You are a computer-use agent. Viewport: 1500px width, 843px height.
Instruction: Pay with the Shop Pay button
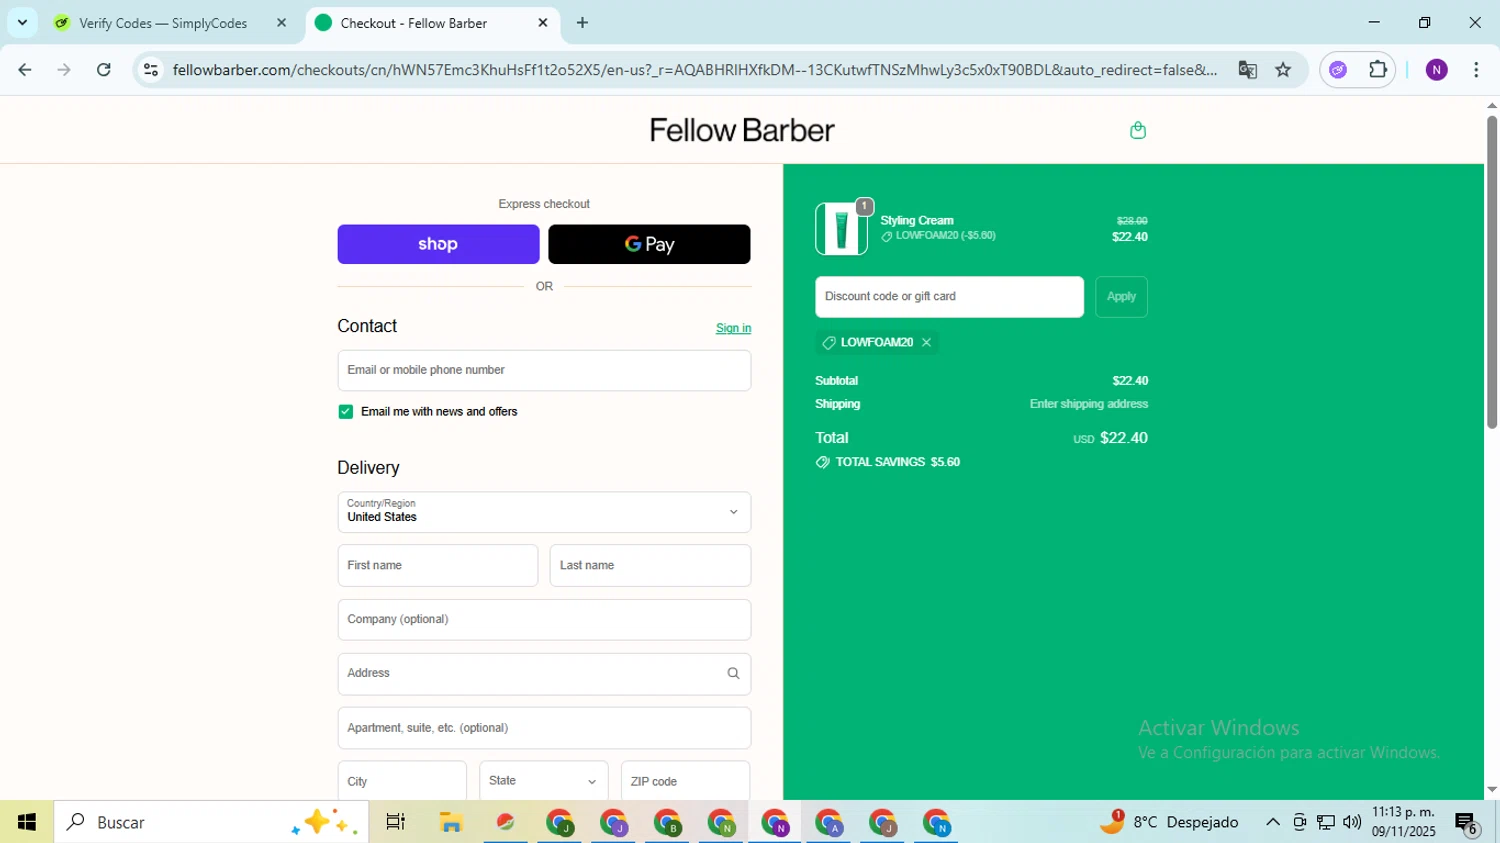(438, 244)
